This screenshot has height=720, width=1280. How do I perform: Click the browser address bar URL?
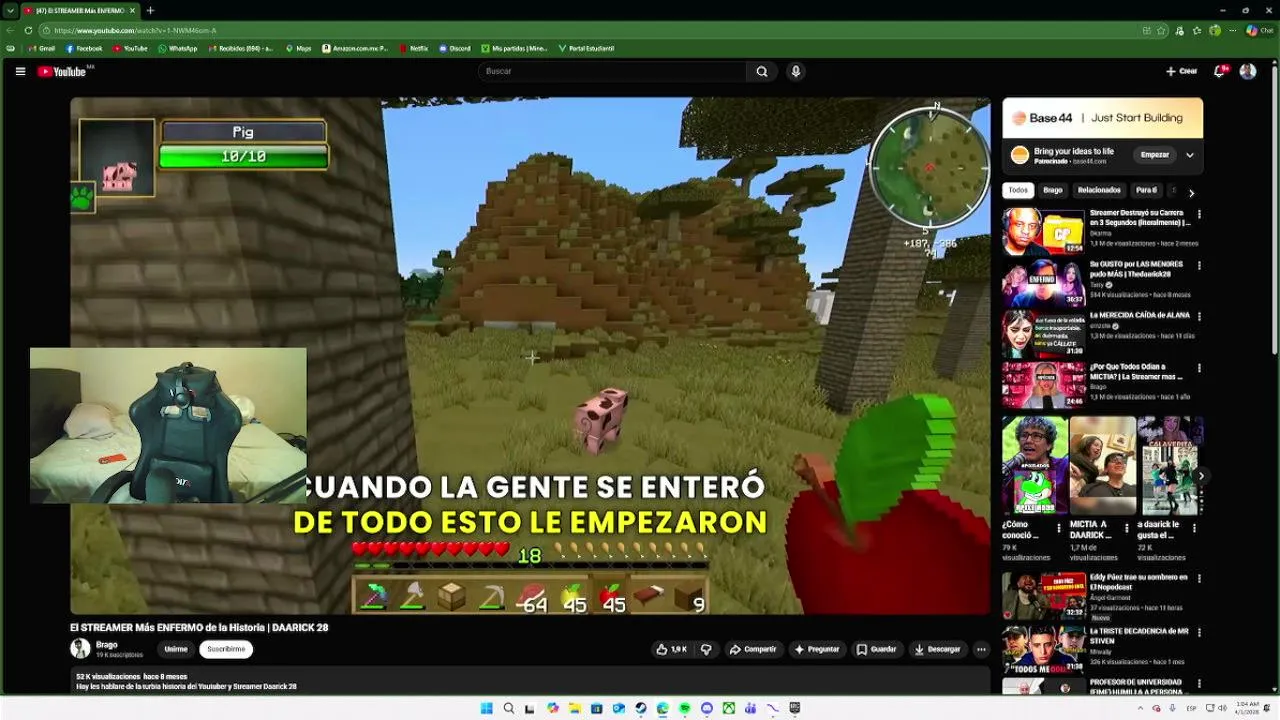click(135, 30)
